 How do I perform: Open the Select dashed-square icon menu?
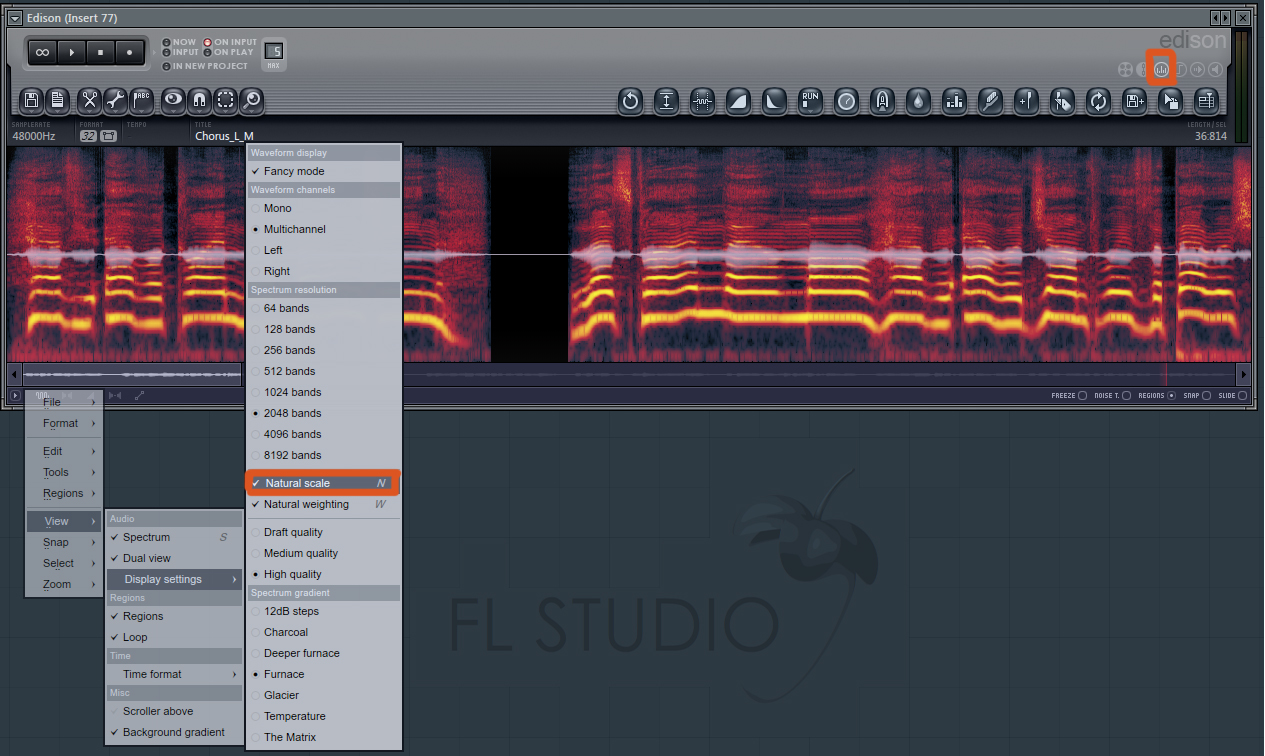[x=226, y=100]
